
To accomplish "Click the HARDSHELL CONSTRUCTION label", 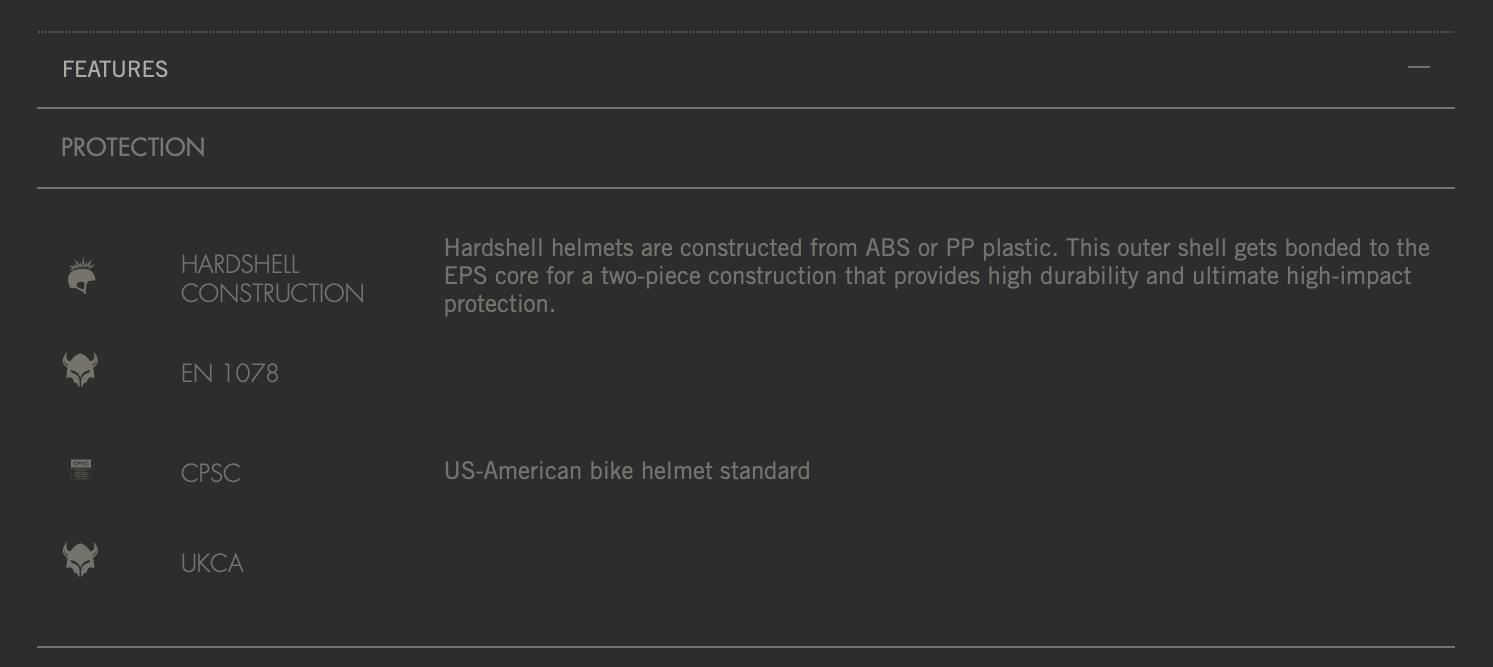I will coord(272,279).
